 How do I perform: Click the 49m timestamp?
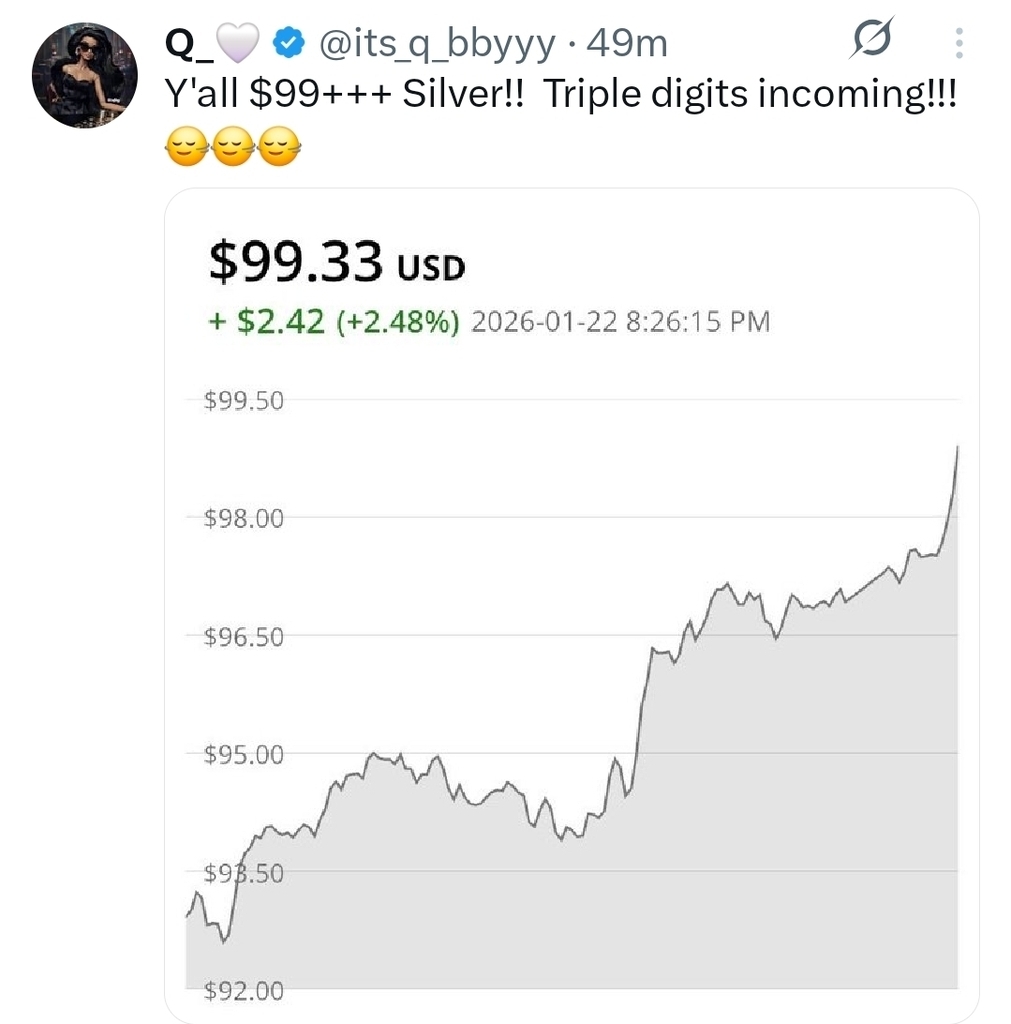pyautogui.click(x=627, y=43)
